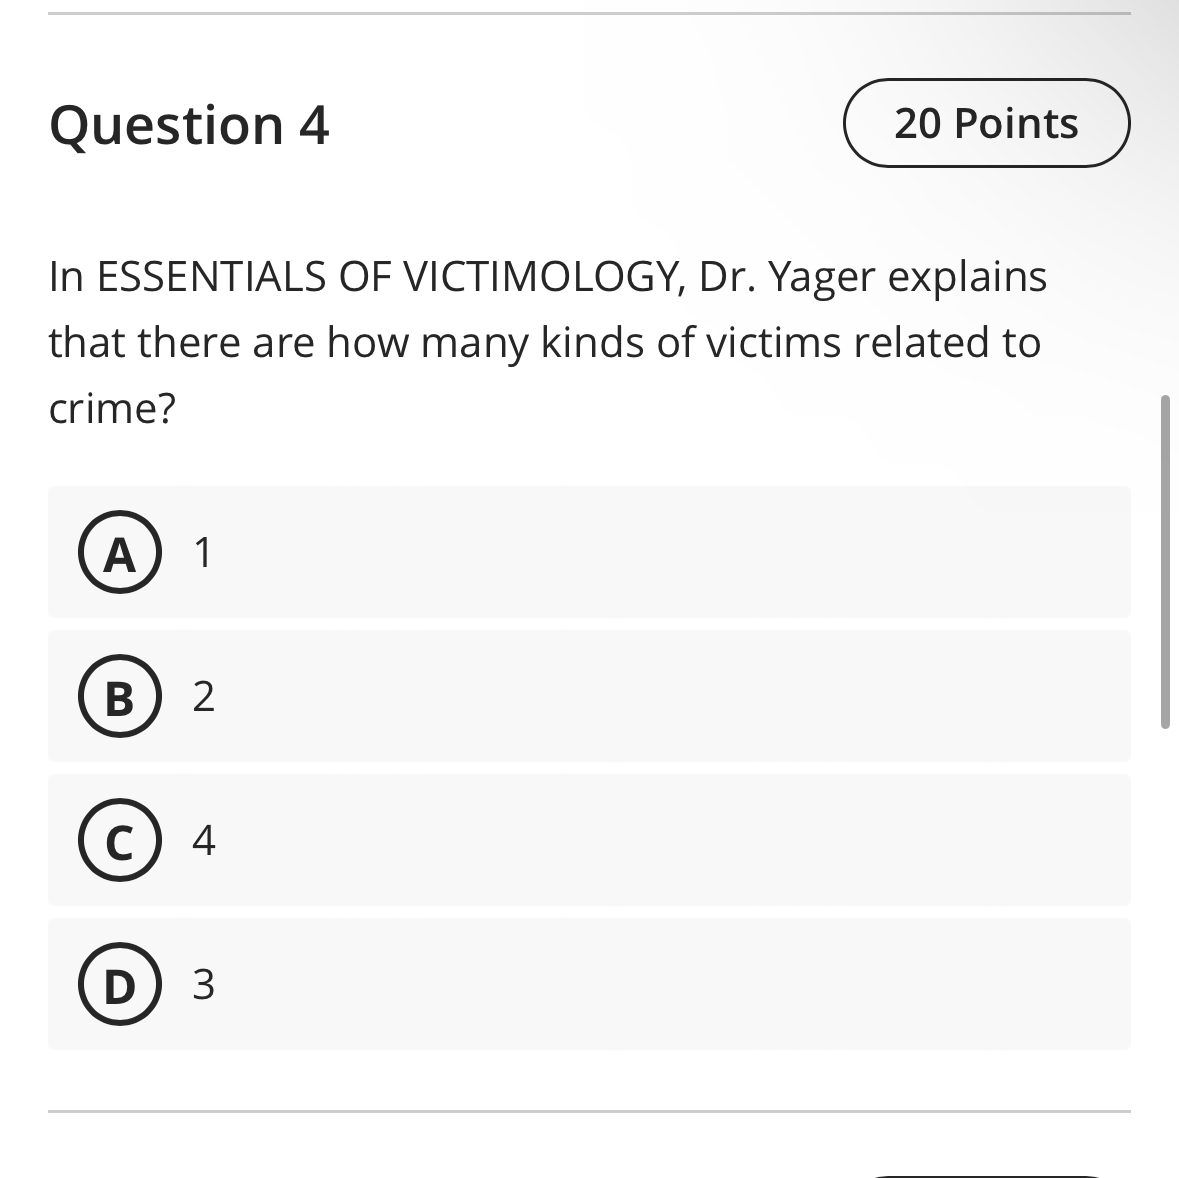Click the question text about victimology
The width and height of the screenshot is (1179, 1178).
point(547,342)
